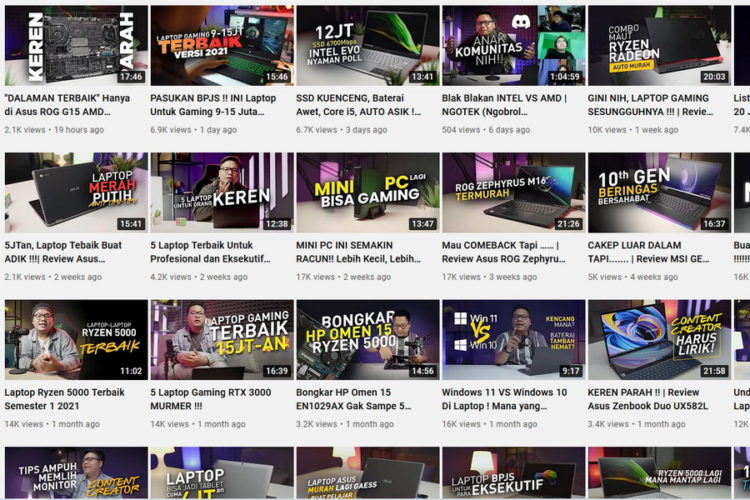
Task: Play the 12JT Intel Evo laptop thumbnail
Action: pos(367,45)
